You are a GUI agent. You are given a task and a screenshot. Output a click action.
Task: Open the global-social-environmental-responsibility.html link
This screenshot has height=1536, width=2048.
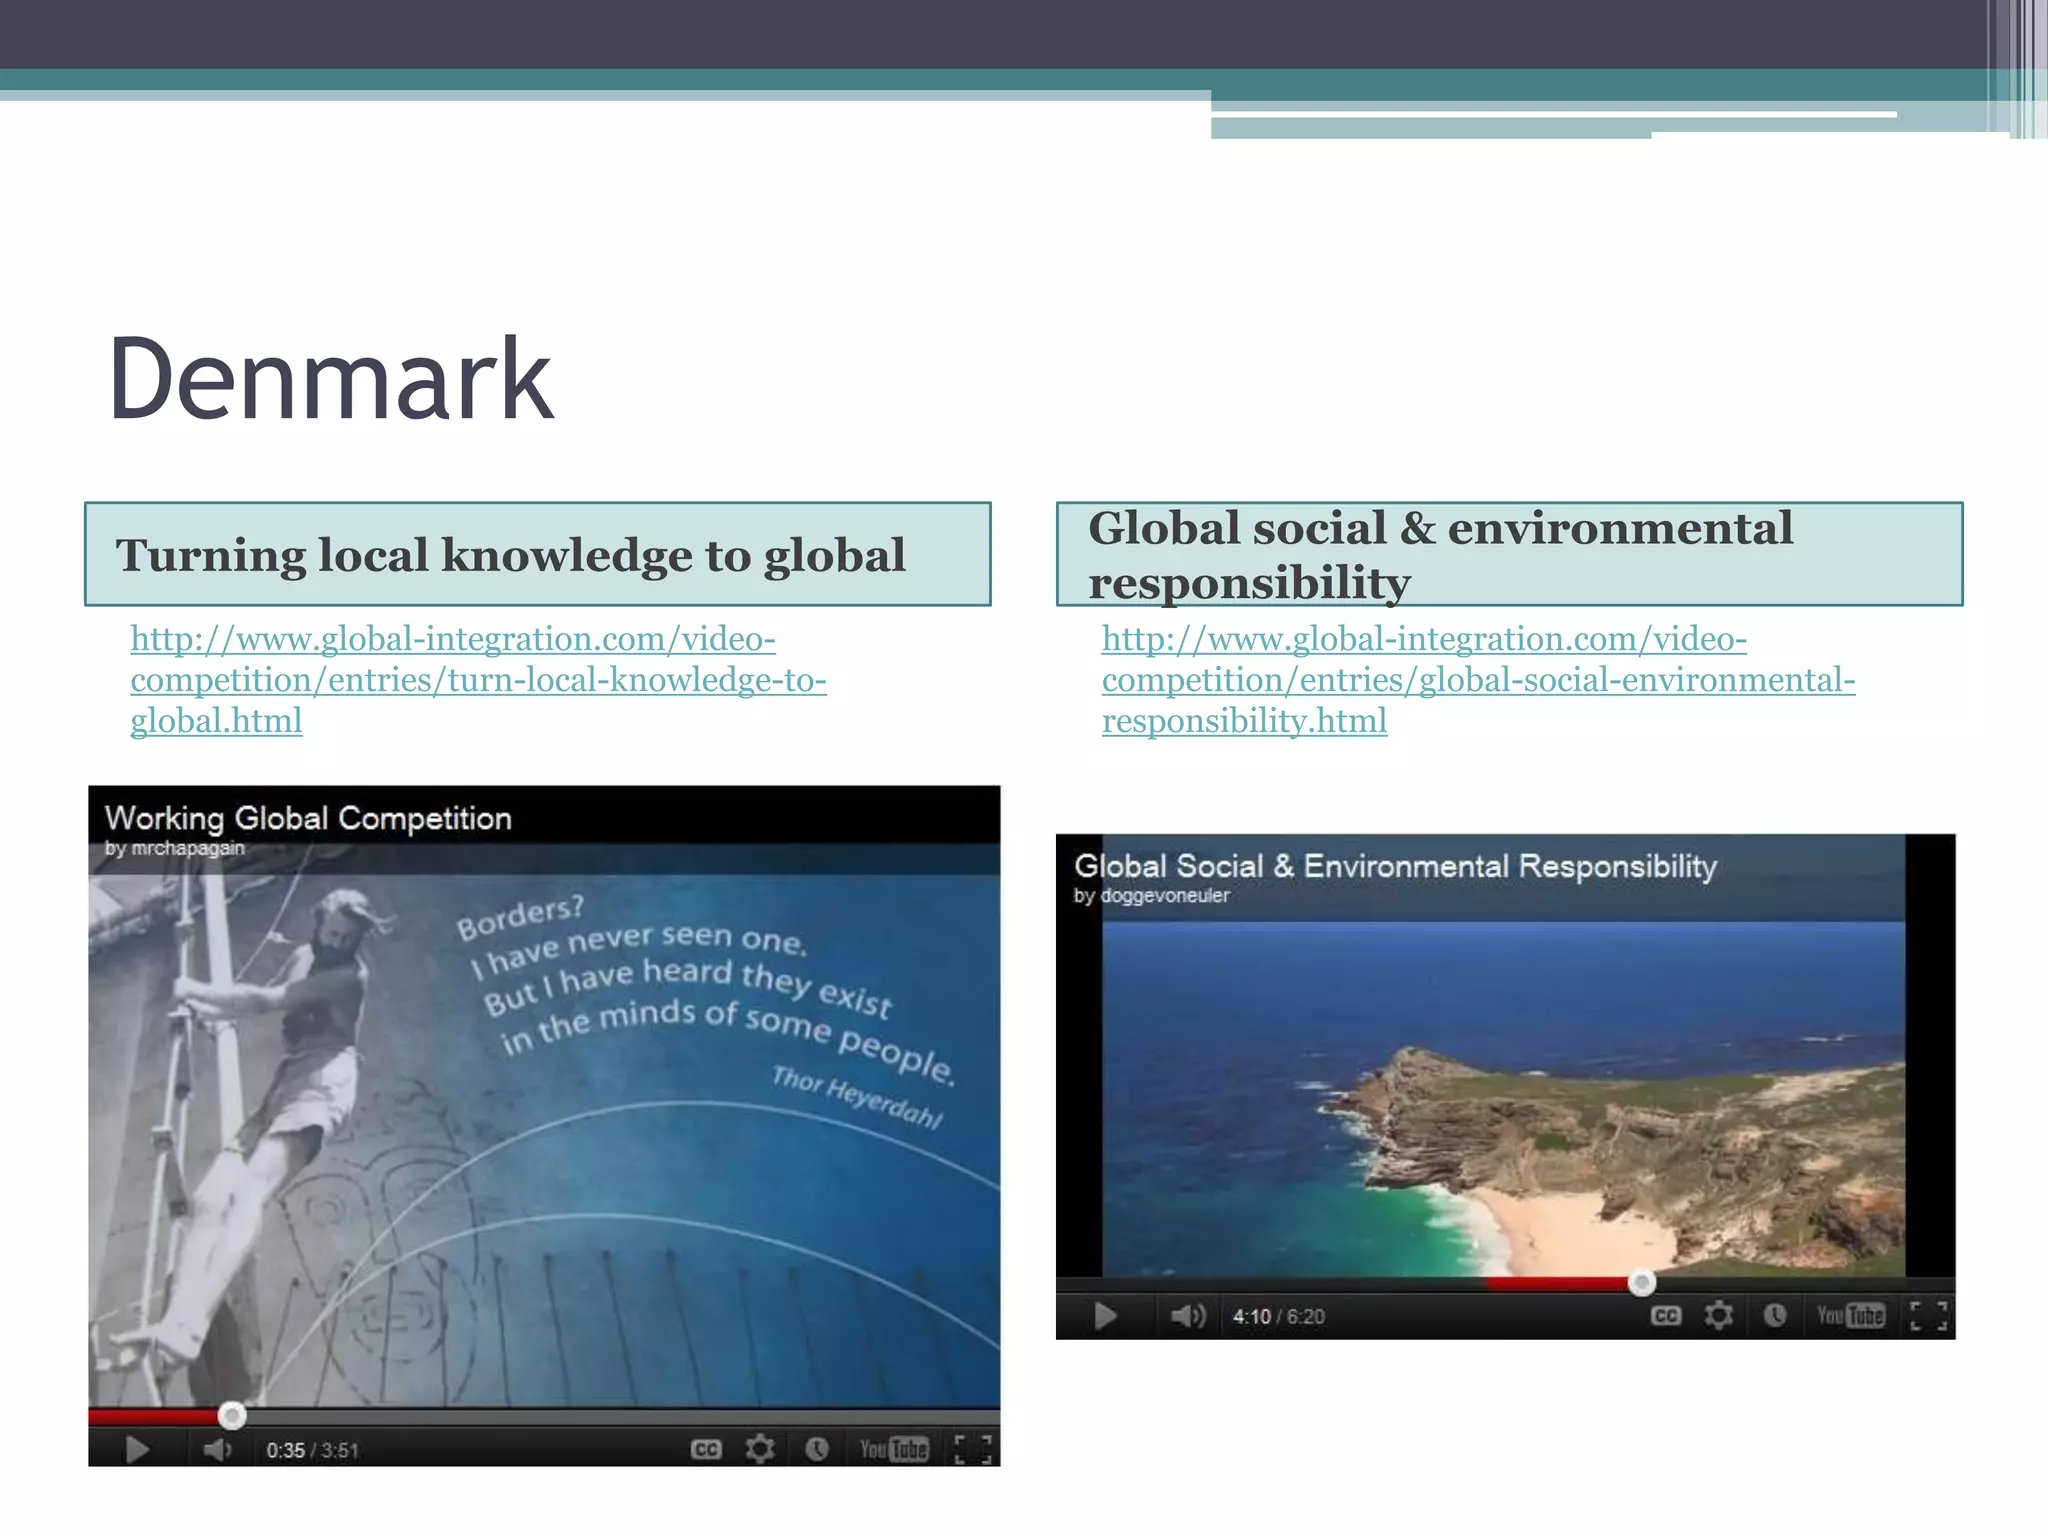tap(1478, 680)
